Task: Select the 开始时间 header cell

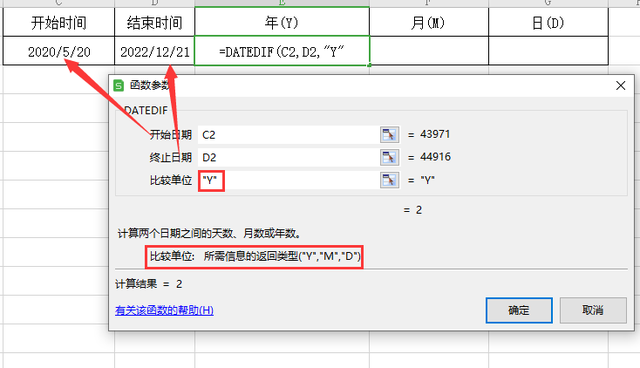Action: click(59, 22)
